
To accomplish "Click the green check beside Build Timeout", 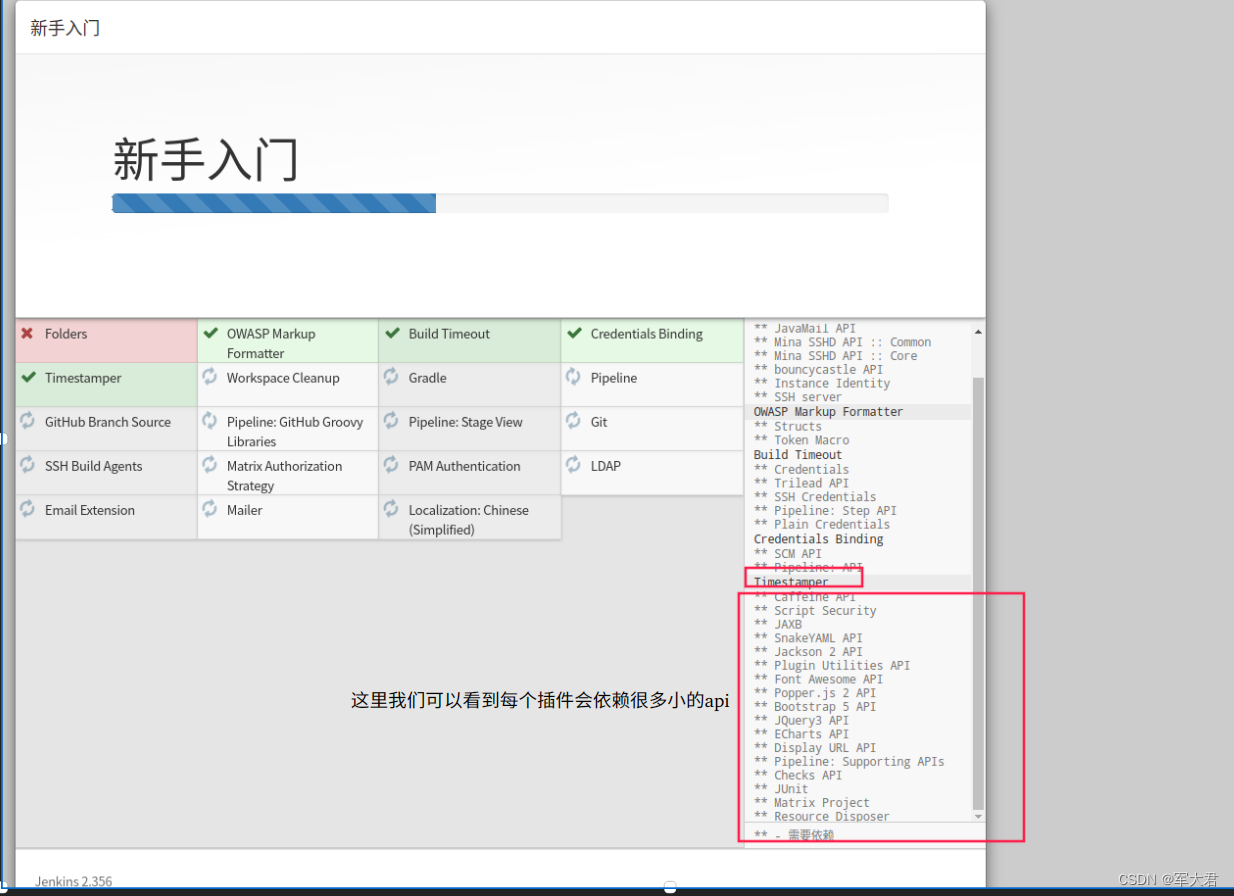I will point(392,333).
